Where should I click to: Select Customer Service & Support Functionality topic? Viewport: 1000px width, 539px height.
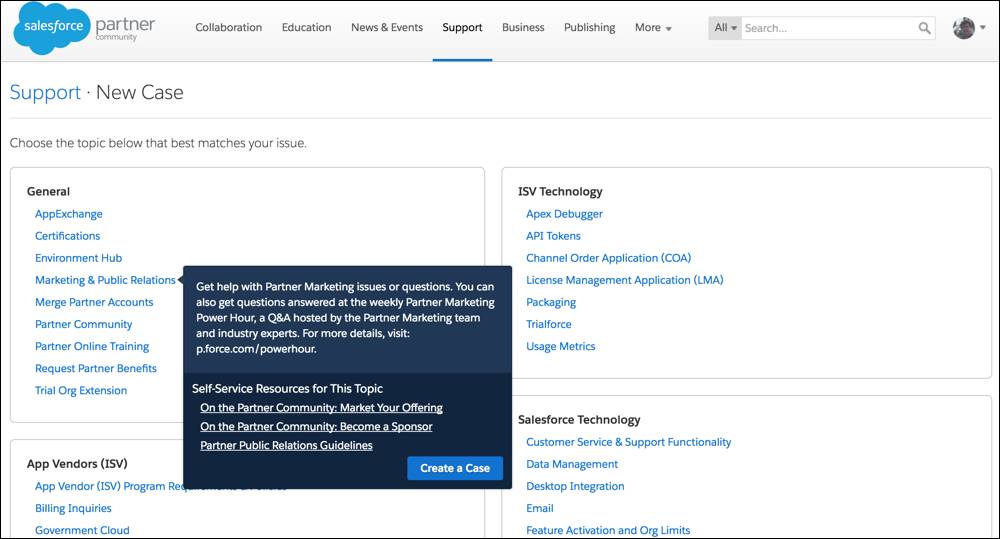[629, 442]
